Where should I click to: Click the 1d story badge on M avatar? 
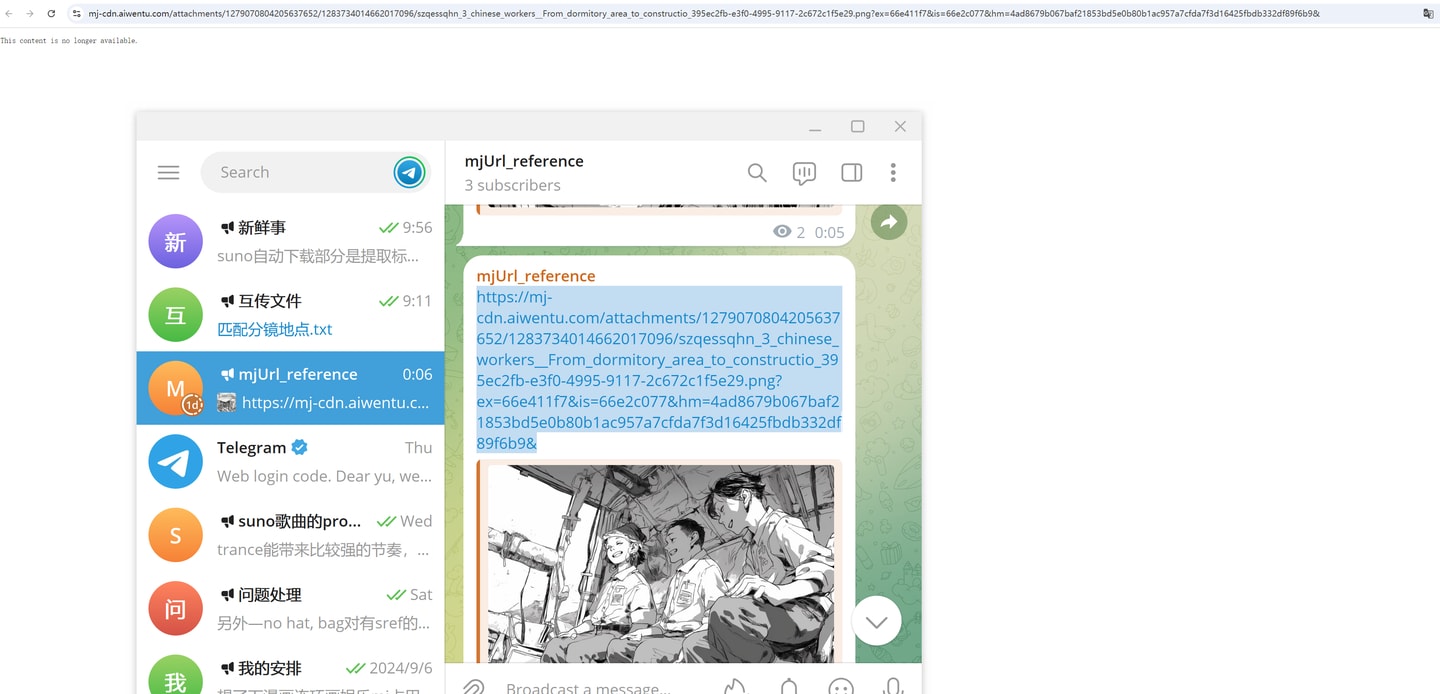(x=192, y=405)
